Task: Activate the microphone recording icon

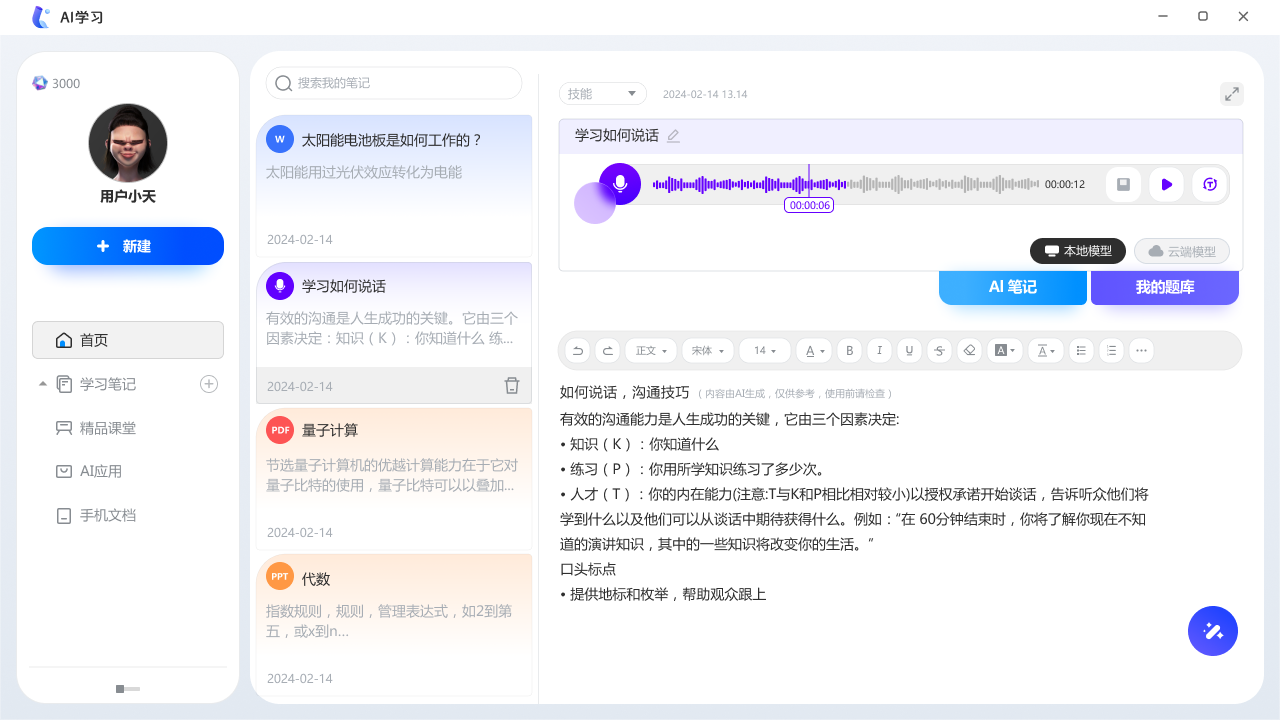Action: pyautogui.click(x=618, y=184)
